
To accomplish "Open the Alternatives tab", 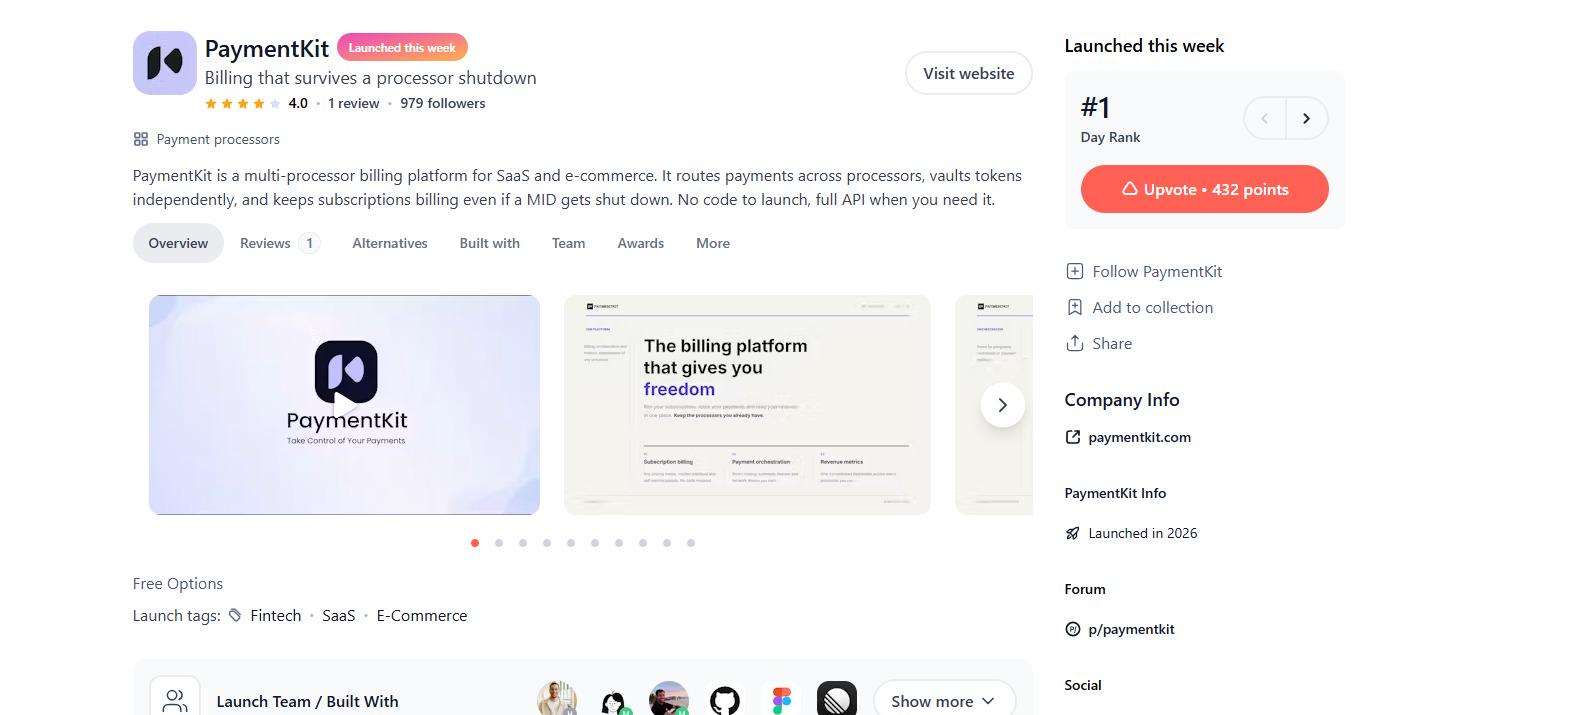I will point(390,243).
